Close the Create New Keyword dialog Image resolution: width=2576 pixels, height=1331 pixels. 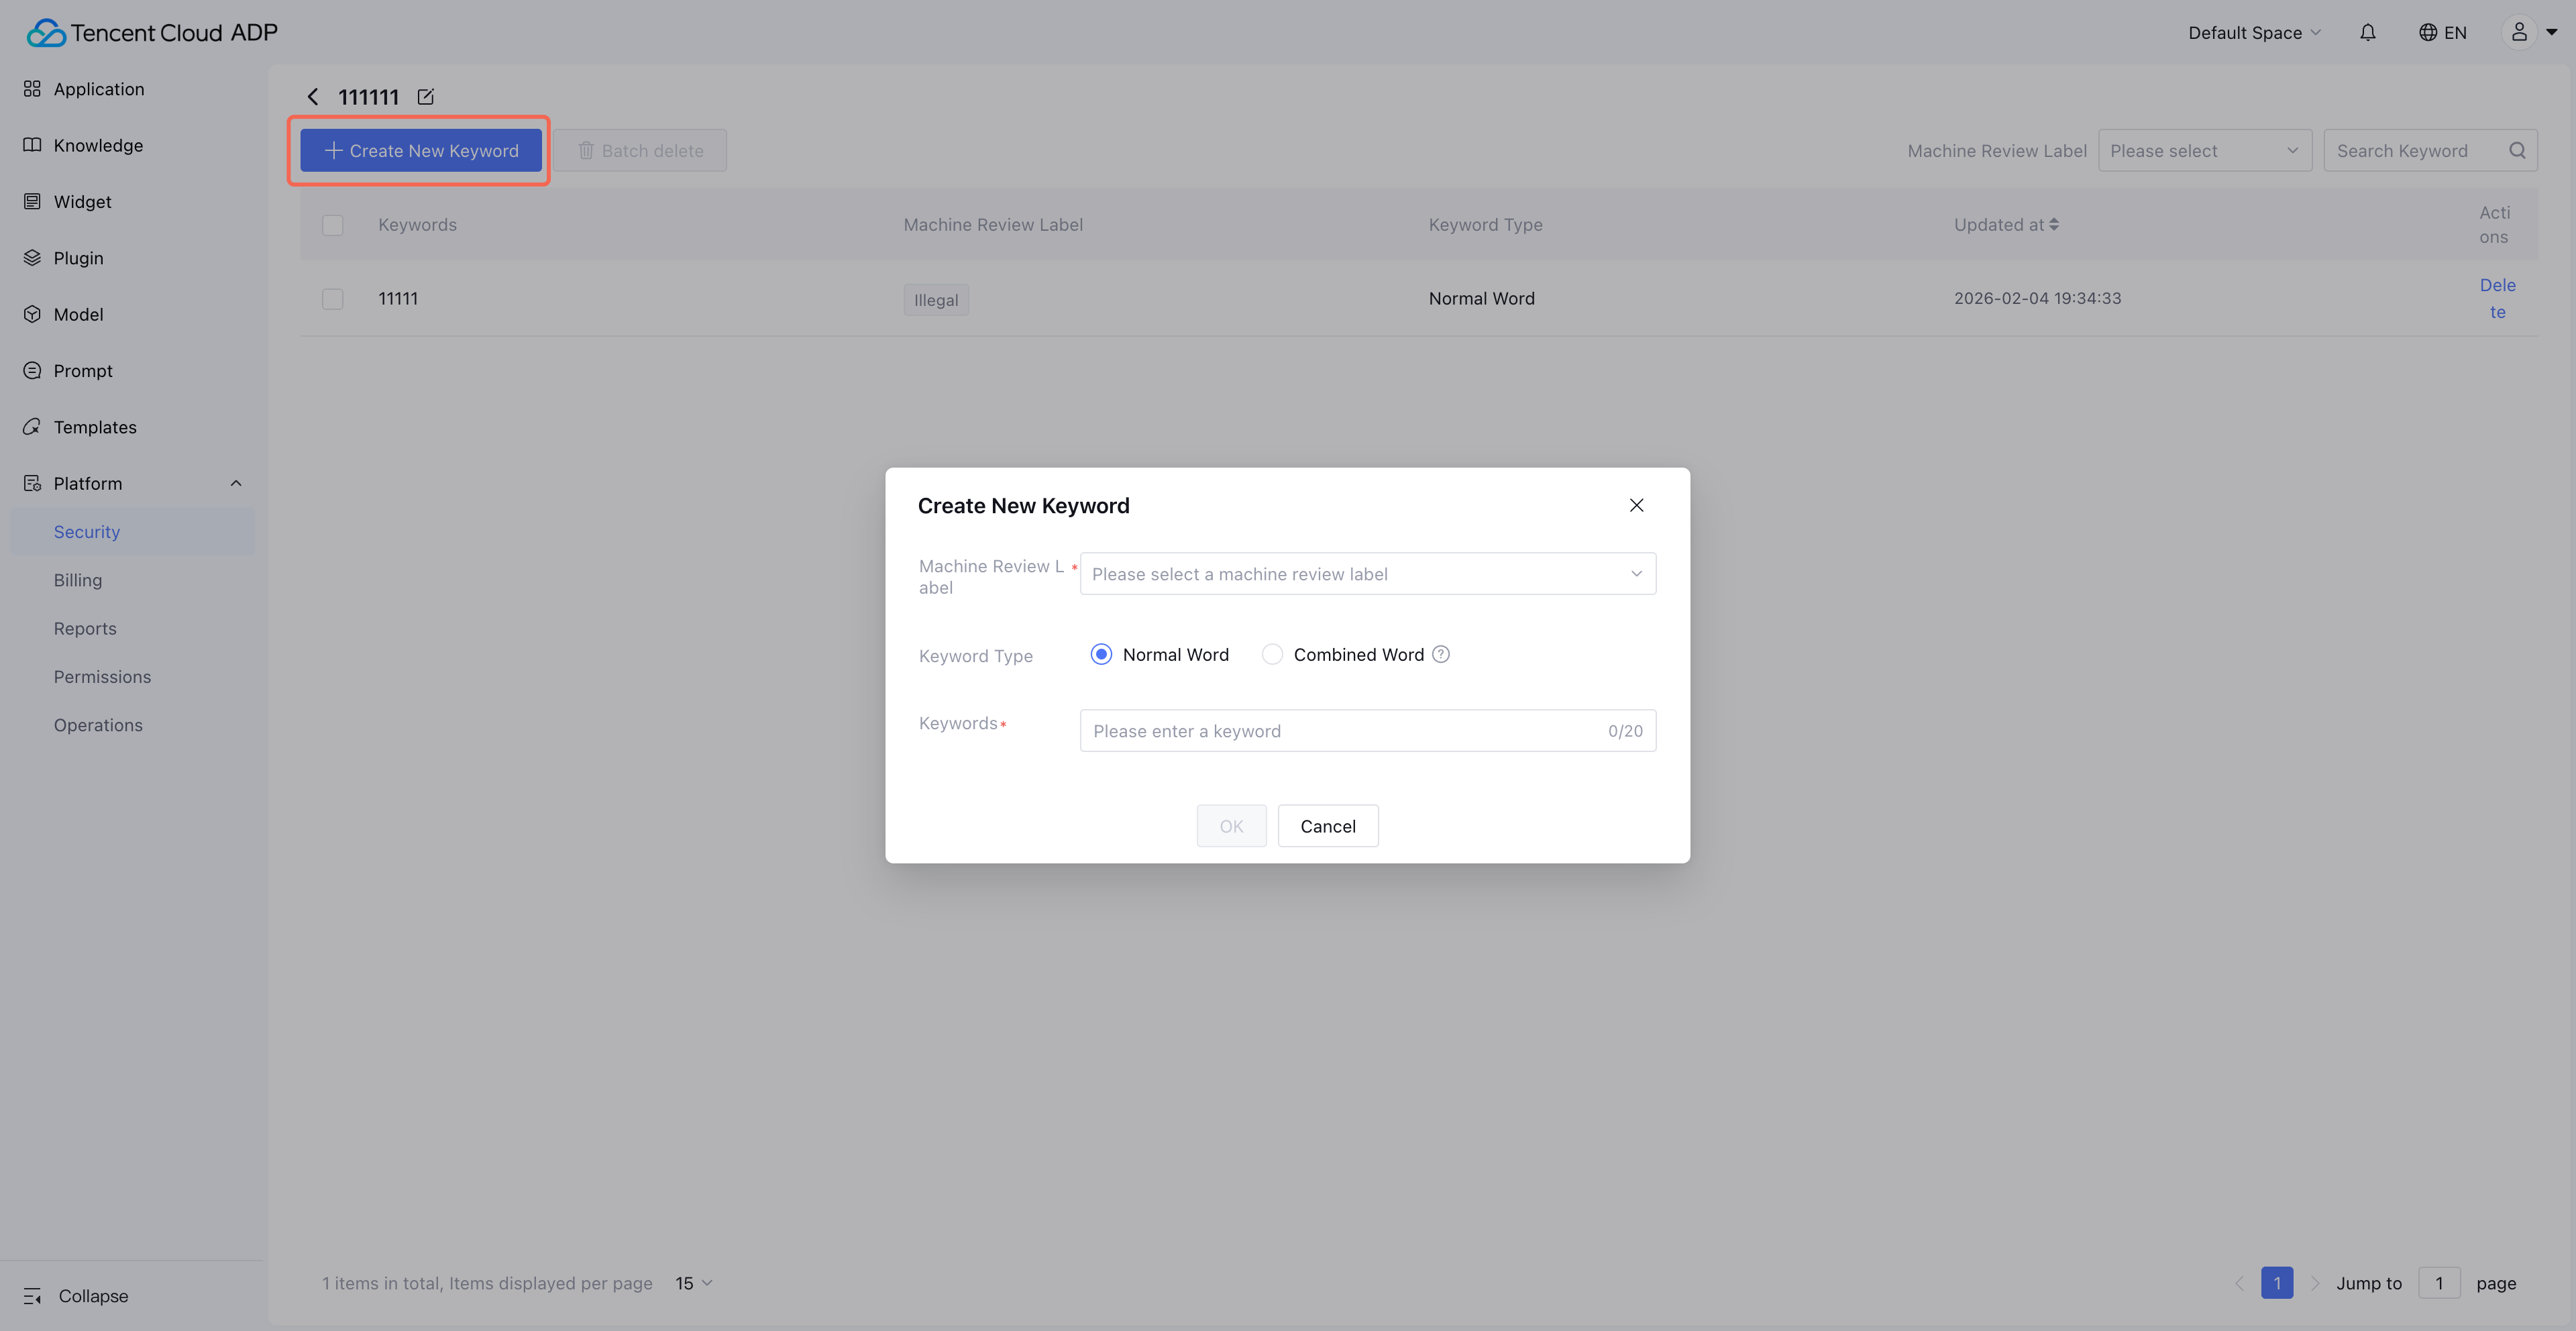1636,505
